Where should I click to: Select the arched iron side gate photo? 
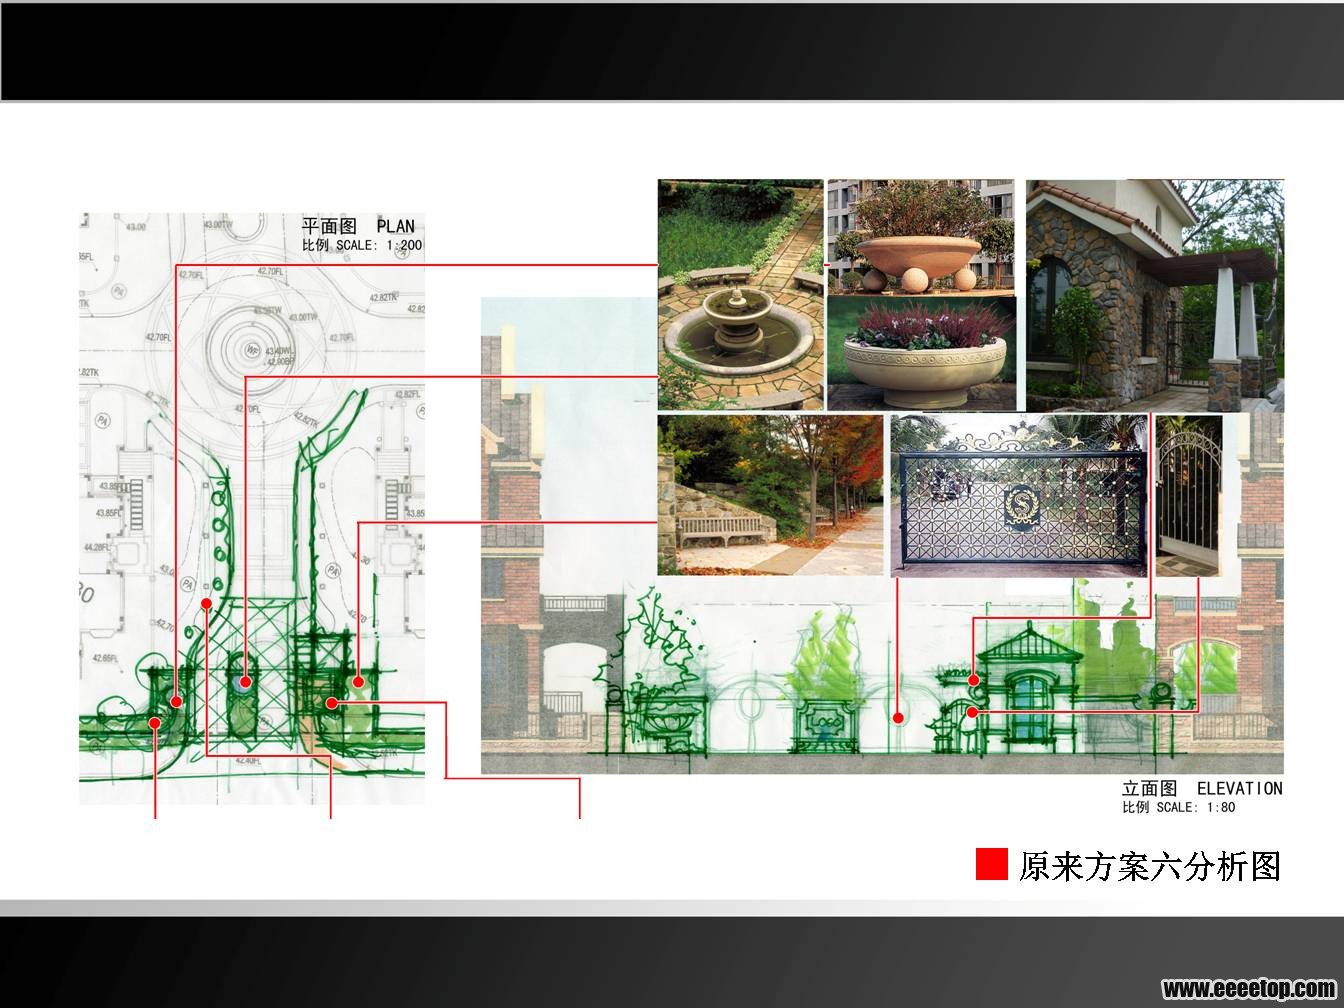pos(1189,496)
